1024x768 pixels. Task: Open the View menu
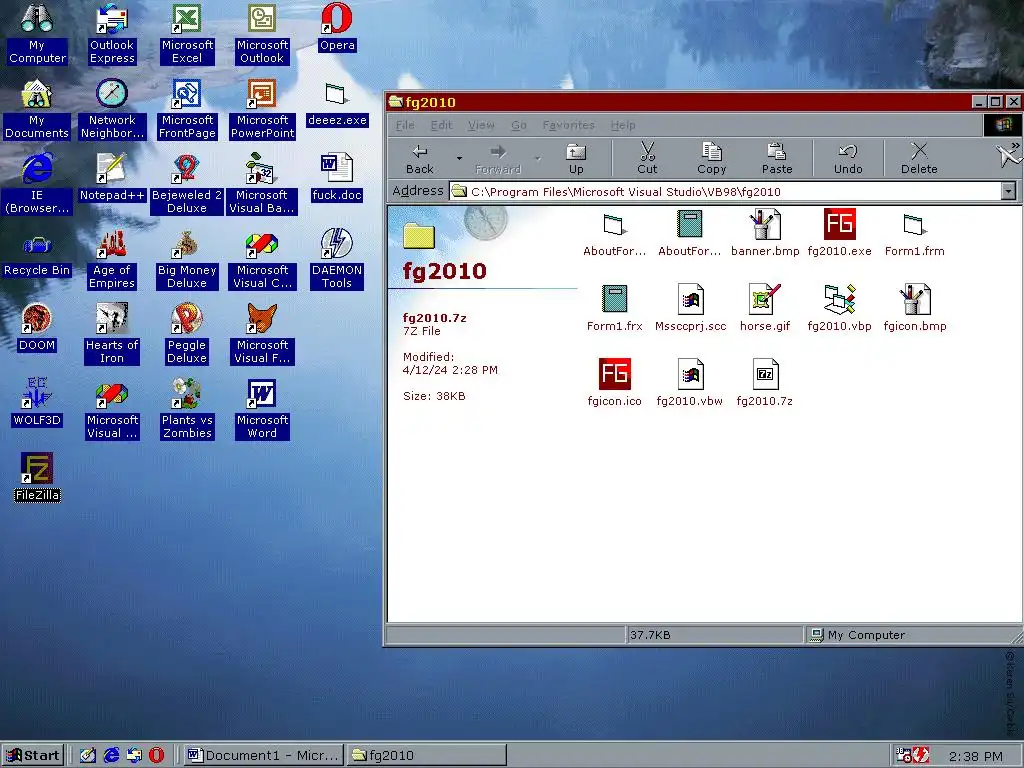(481, 125)
